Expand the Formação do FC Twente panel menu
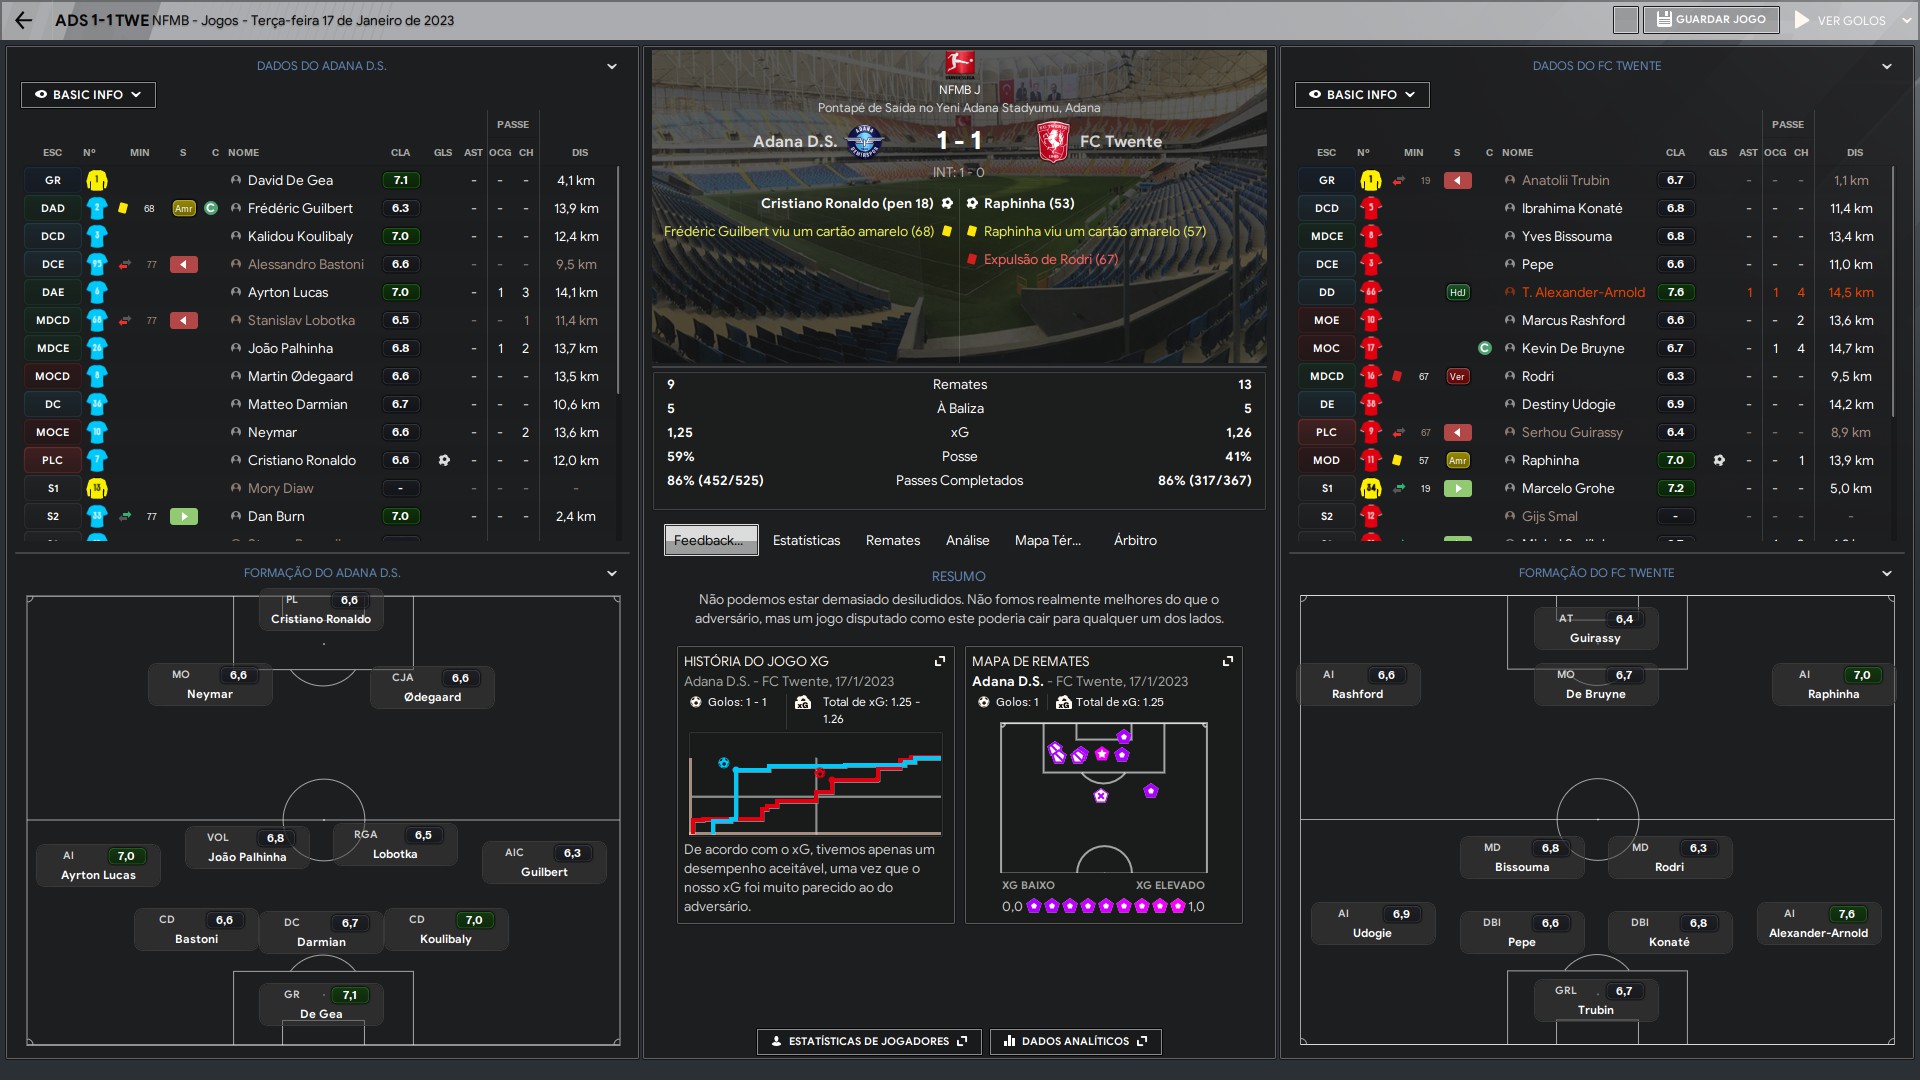1920x1080 pixels. [1887, 573]
